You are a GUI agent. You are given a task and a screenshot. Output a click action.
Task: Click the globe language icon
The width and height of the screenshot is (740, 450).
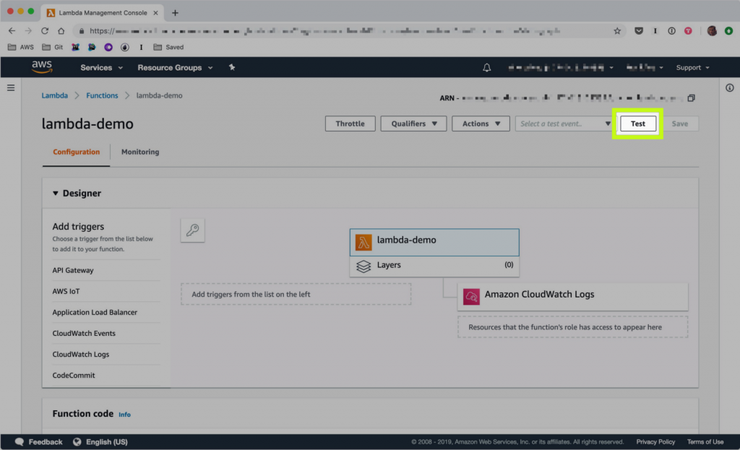(x=77, y=442)
